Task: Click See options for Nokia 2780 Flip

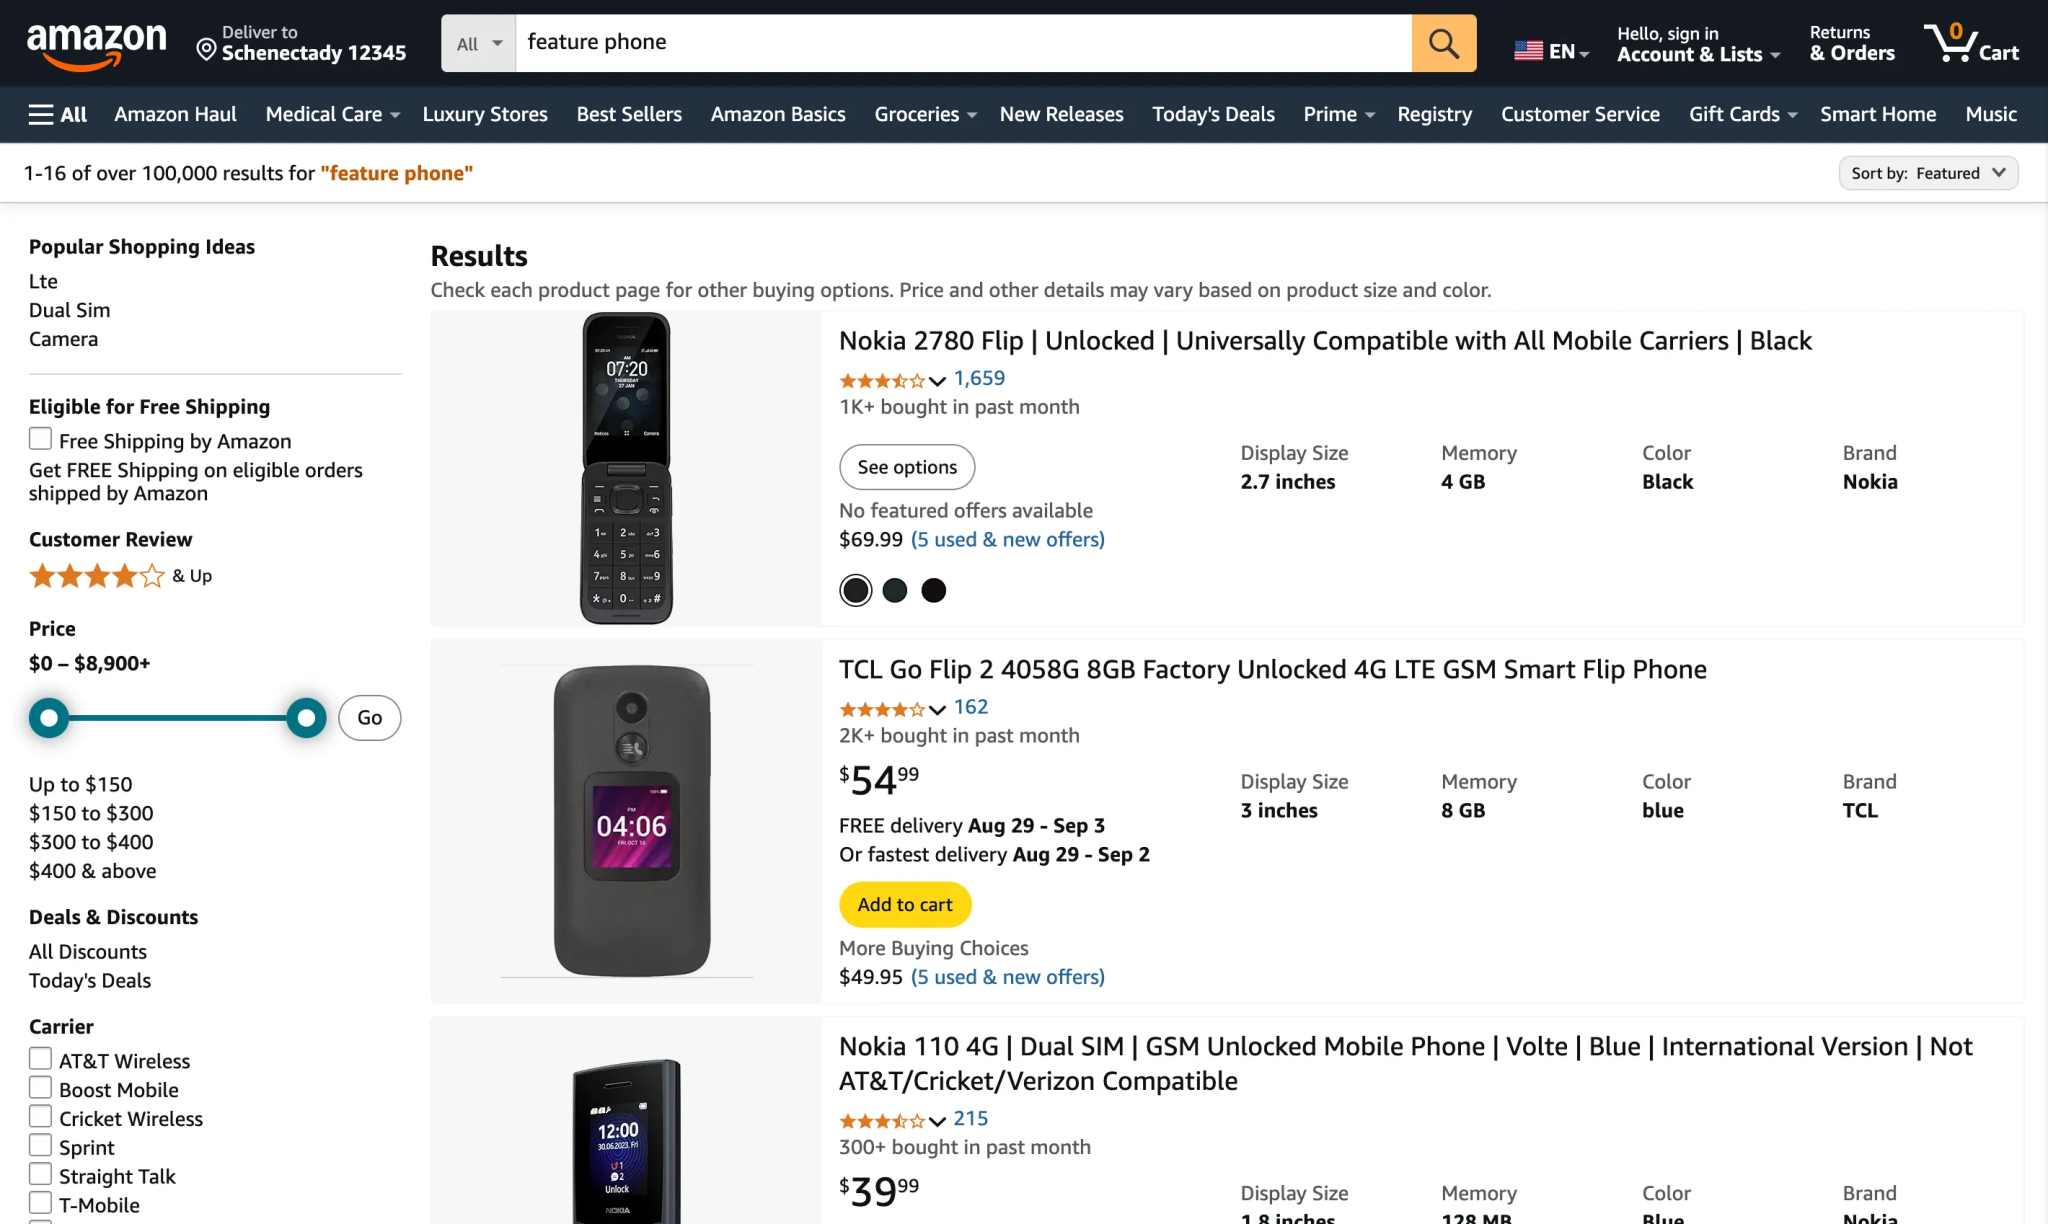Action: pos(906,466)
